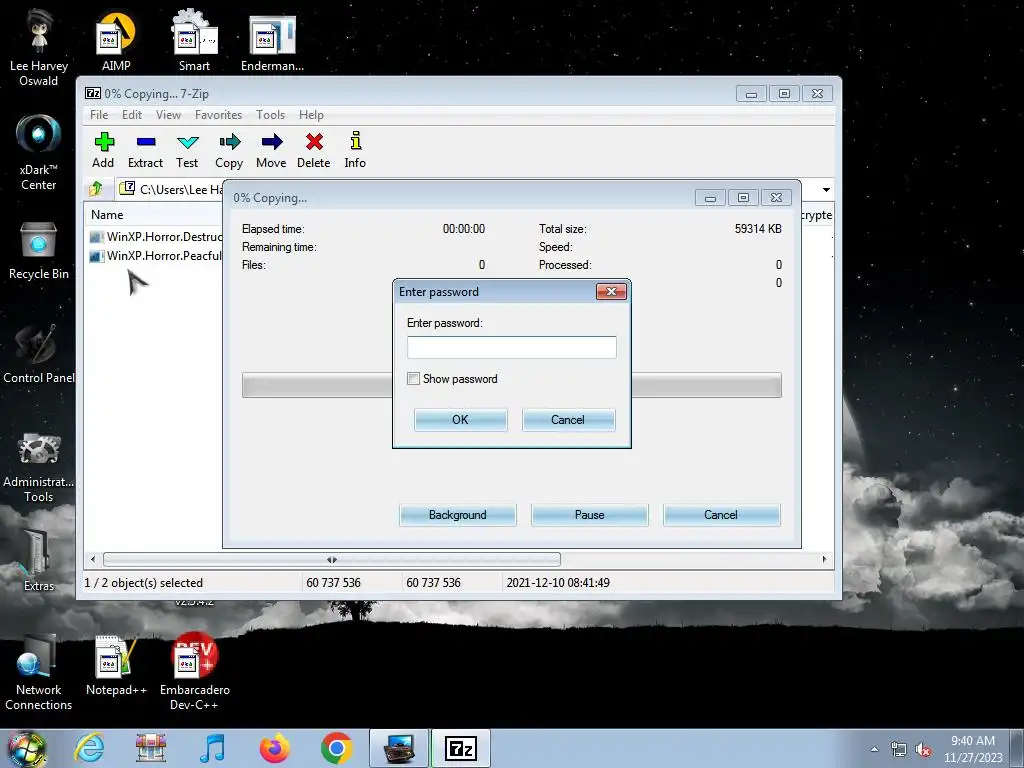Select the WinXP.Horror.Destruc file row
Image resolution: width=1024 pixels, height=768 pixels.
click(x=155, y=236)
